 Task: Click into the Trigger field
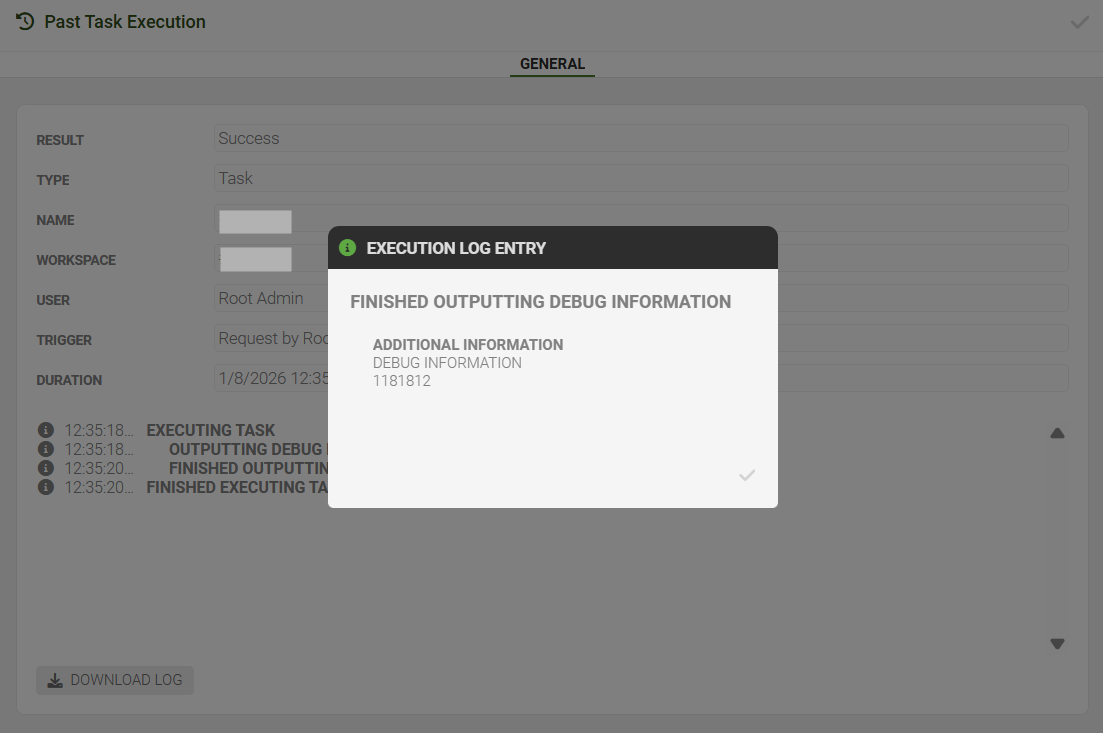(x=270, y=338)
